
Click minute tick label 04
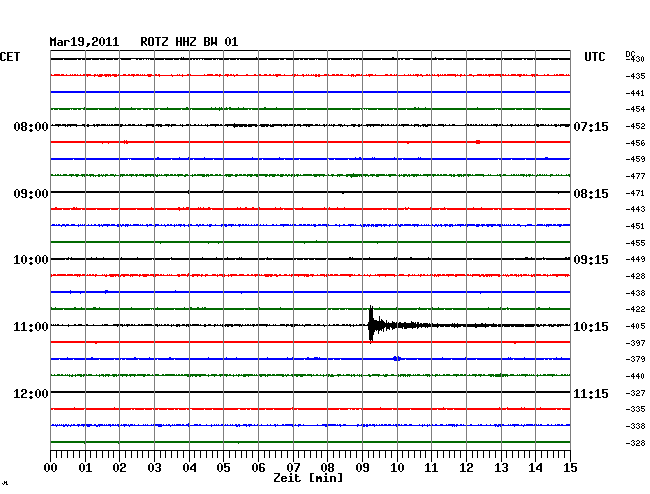pos(189,468)
